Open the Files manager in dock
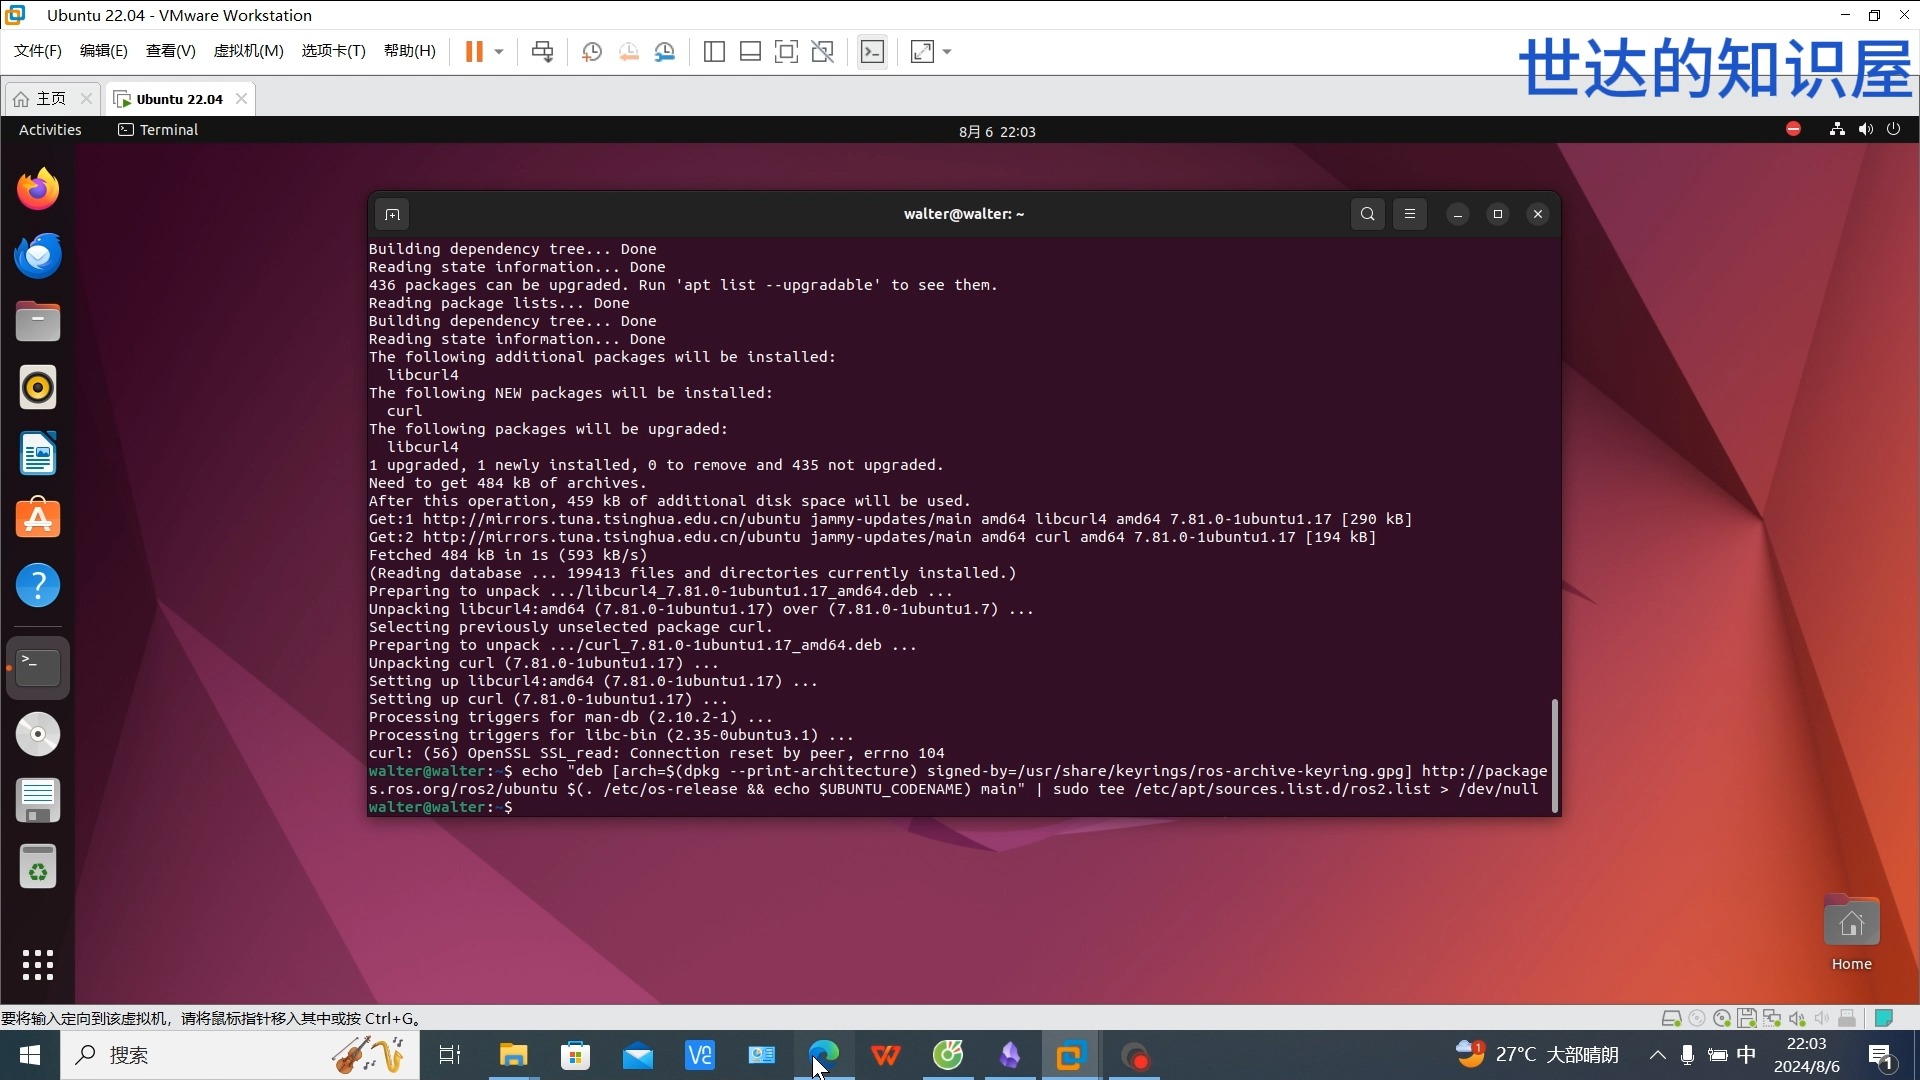 tap(38, 321)
